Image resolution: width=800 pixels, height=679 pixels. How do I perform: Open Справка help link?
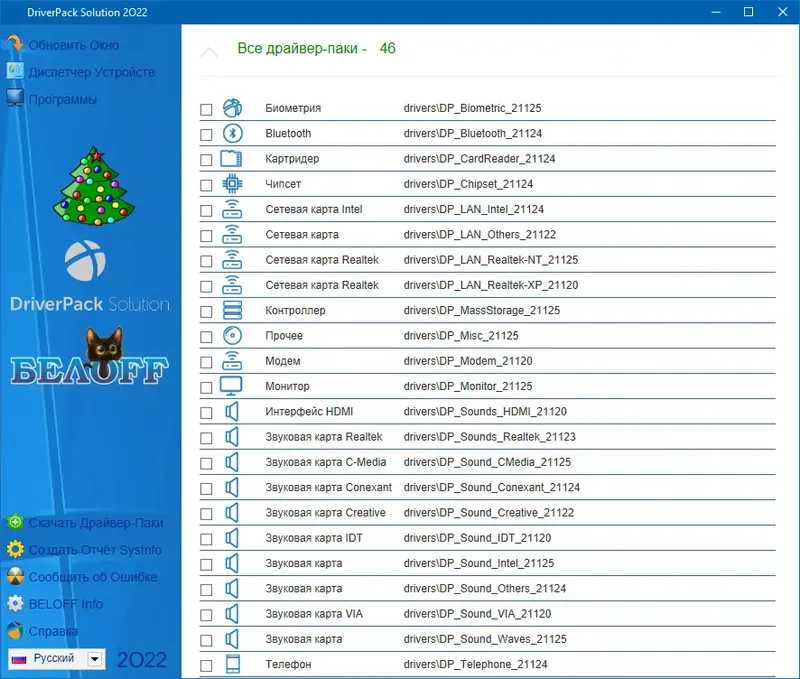pos(54,631)
